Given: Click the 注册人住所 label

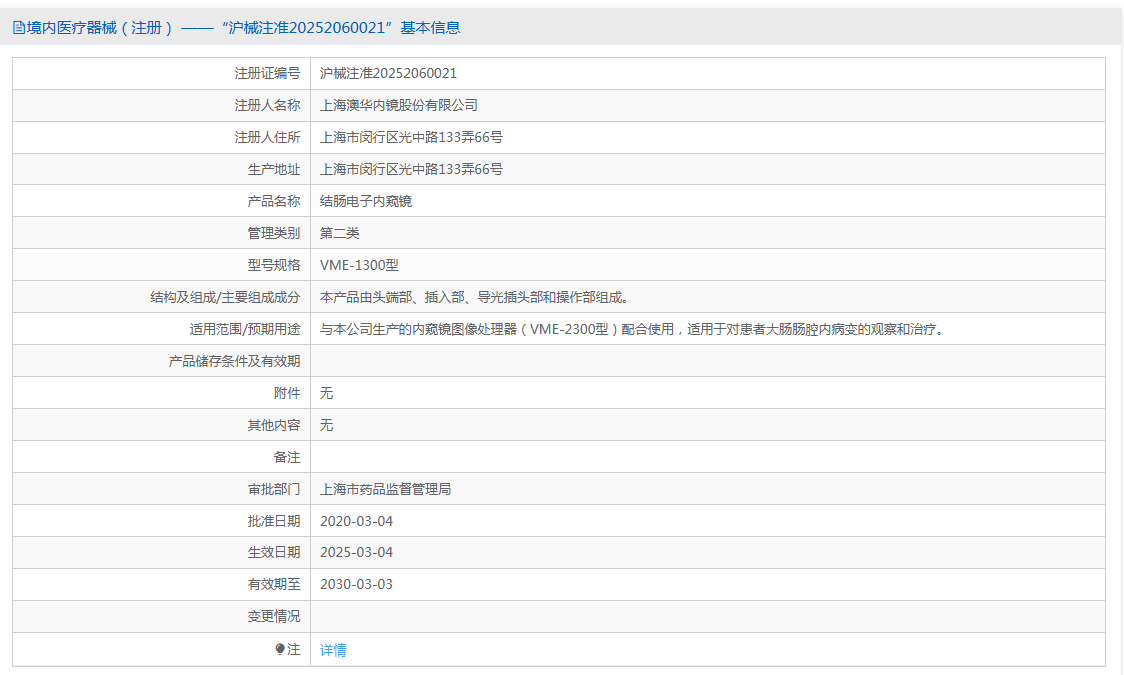Looking at the screenshot, I should tap(267, 138).
